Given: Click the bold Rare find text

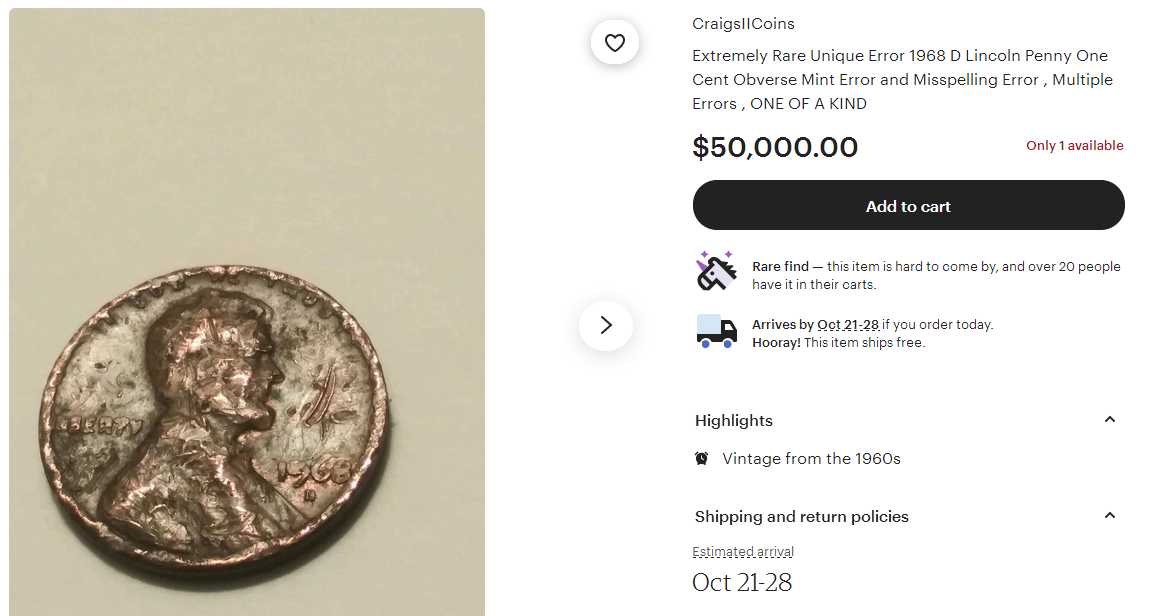Looking at the screenshot, I should [x=780, y=267].
